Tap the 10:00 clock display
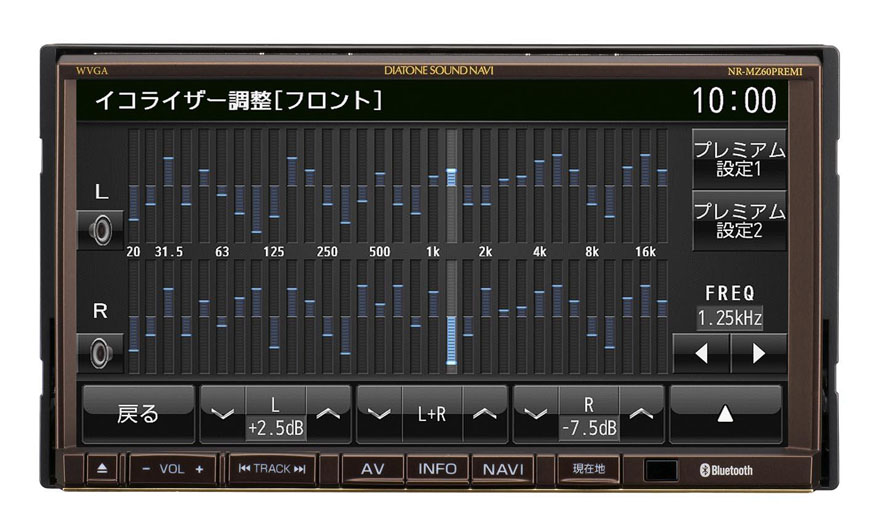 coord(735,100)
